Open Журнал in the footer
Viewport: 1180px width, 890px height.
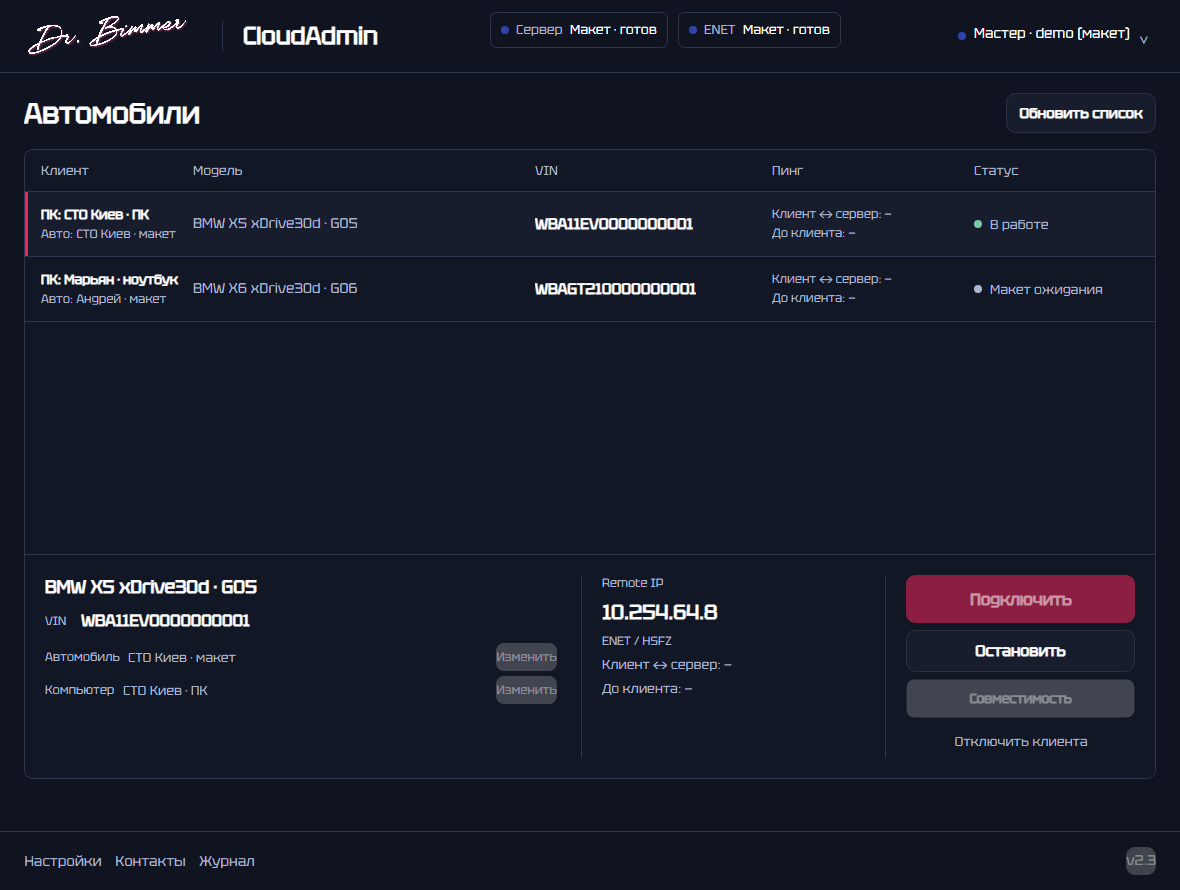click(227, 861)
